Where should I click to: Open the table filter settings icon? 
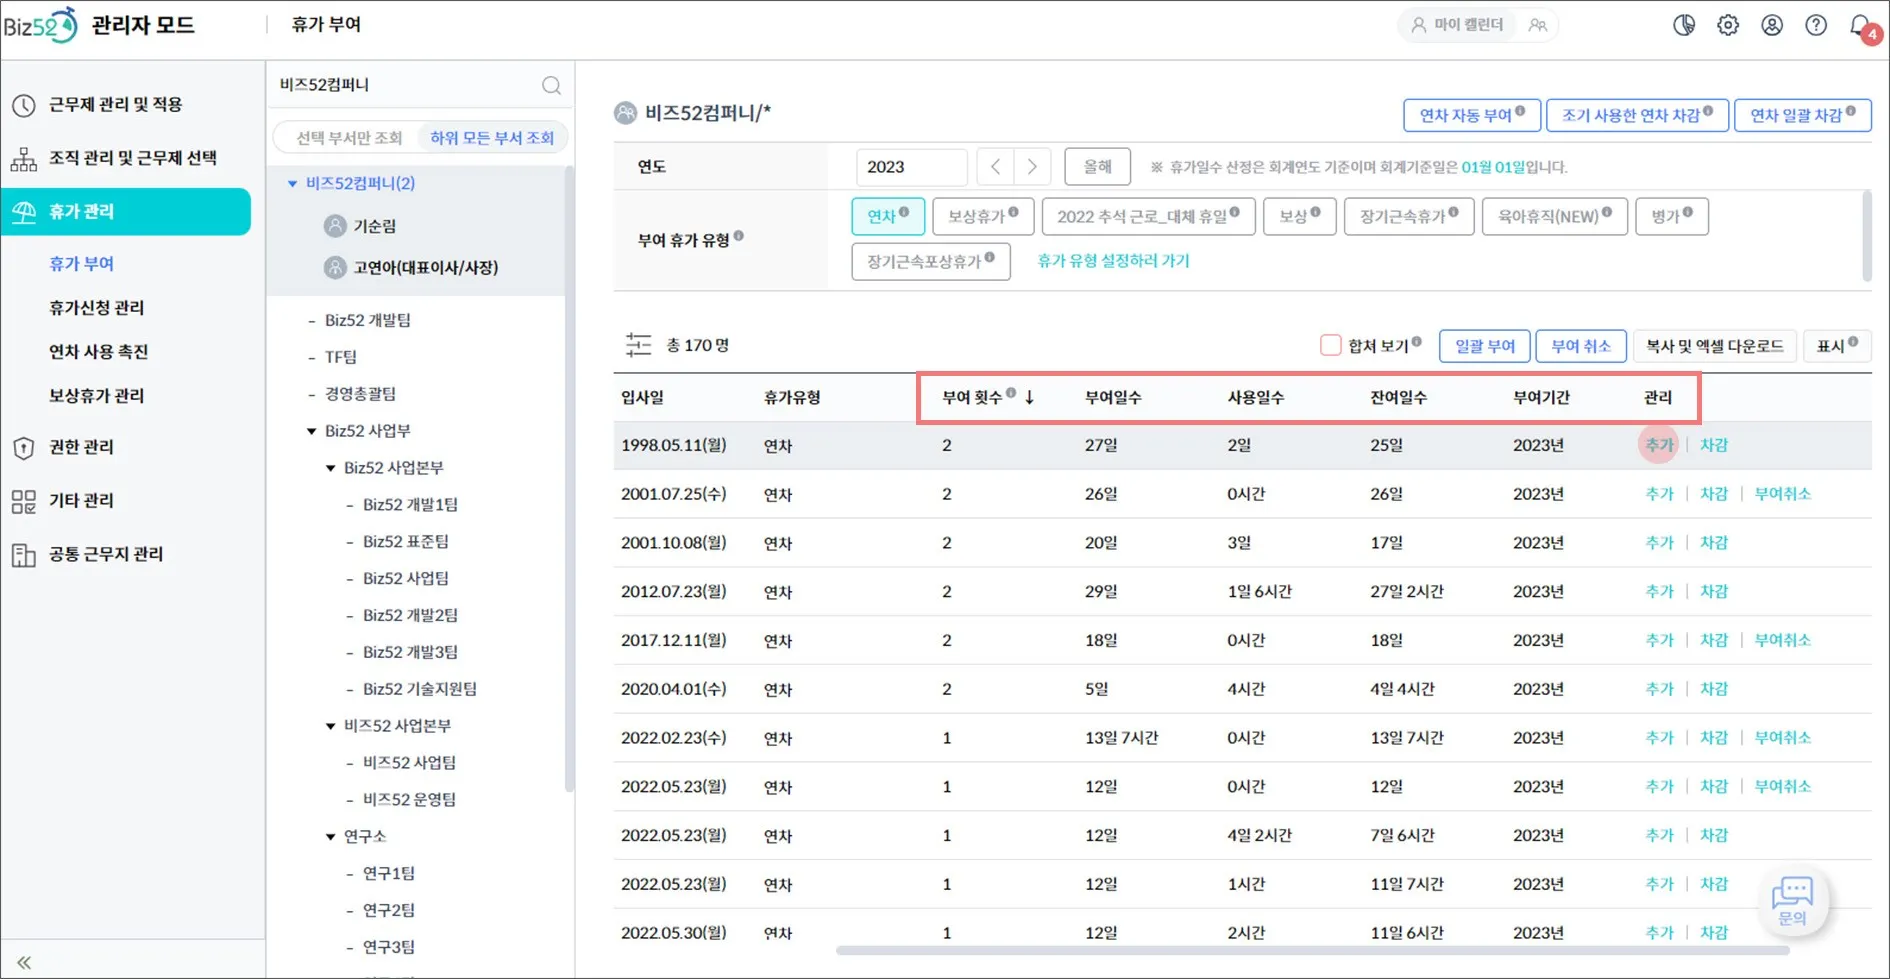tap(638, 345)
